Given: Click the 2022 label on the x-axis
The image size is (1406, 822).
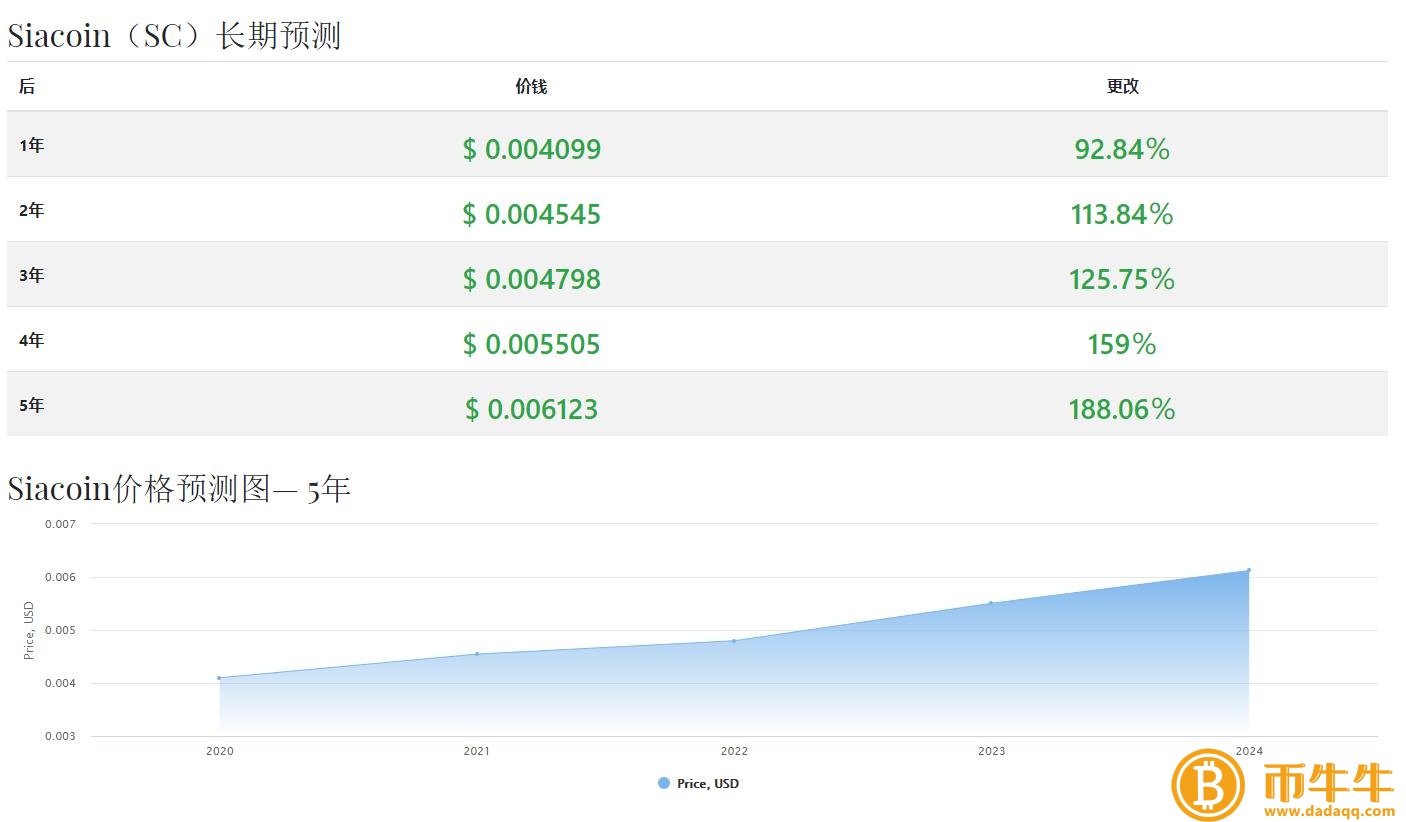Looking at the screenshot, I should click(734, 750).
